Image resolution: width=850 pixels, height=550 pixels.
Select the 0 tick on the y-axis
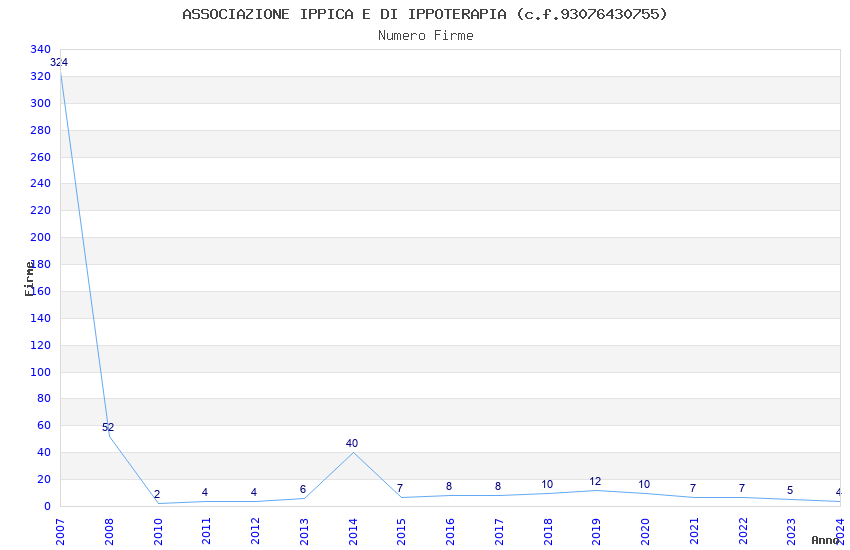click(47, 506)
